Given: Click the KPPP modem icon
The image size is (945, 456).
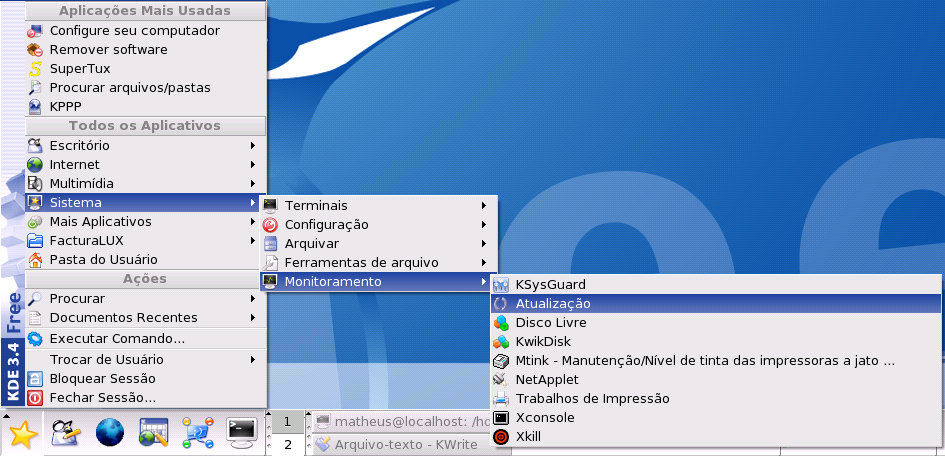Looking at the screenshot, I should (x=36, y=107).
